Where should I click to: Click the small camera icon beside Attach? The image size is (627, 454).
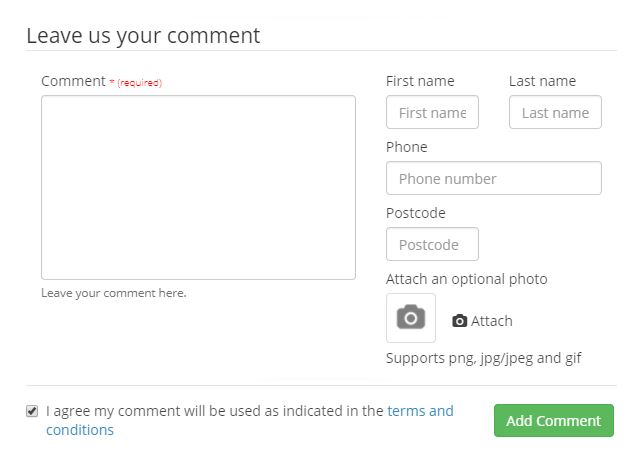(x=459, y=321)
